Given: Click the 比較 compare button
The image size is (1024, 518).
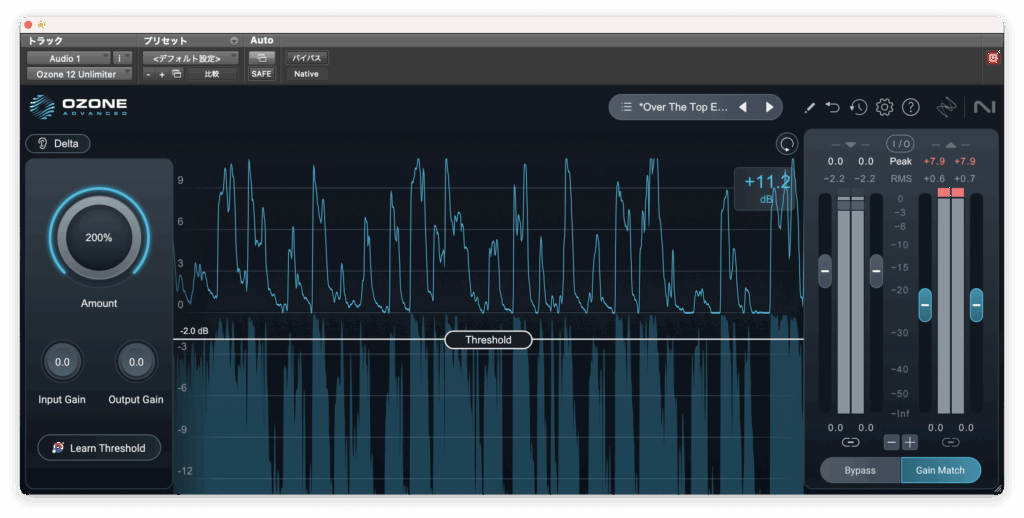Looking at the screenshot, I should 212,74.
